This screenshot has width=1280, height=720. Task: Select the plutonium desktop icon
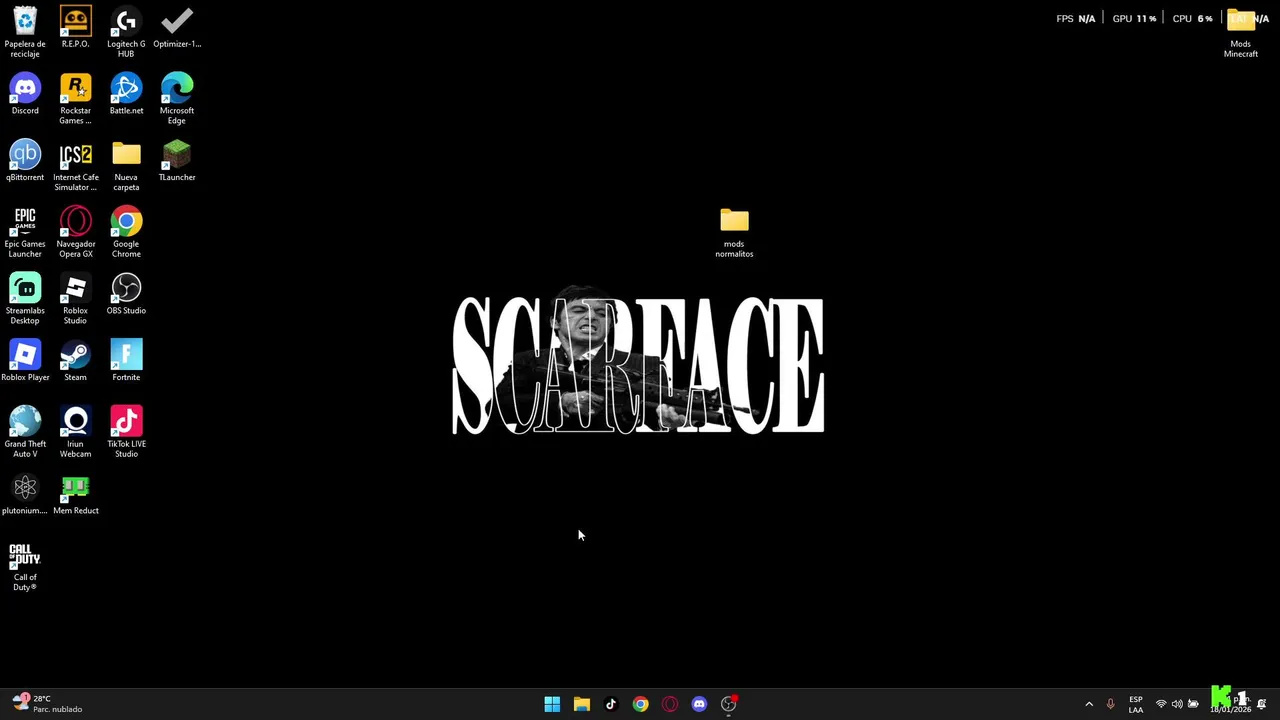pyautogui.click(x=25, y=494)
